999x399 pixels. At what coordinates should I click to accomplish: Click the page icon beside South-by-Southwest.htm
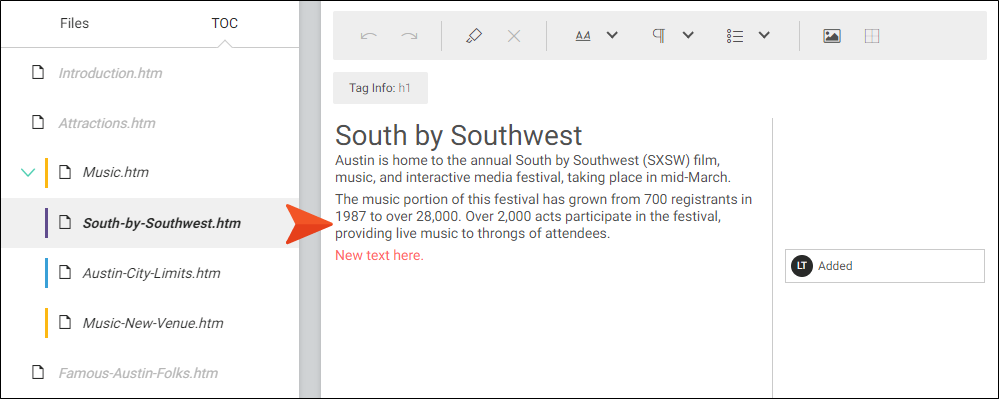64,222
